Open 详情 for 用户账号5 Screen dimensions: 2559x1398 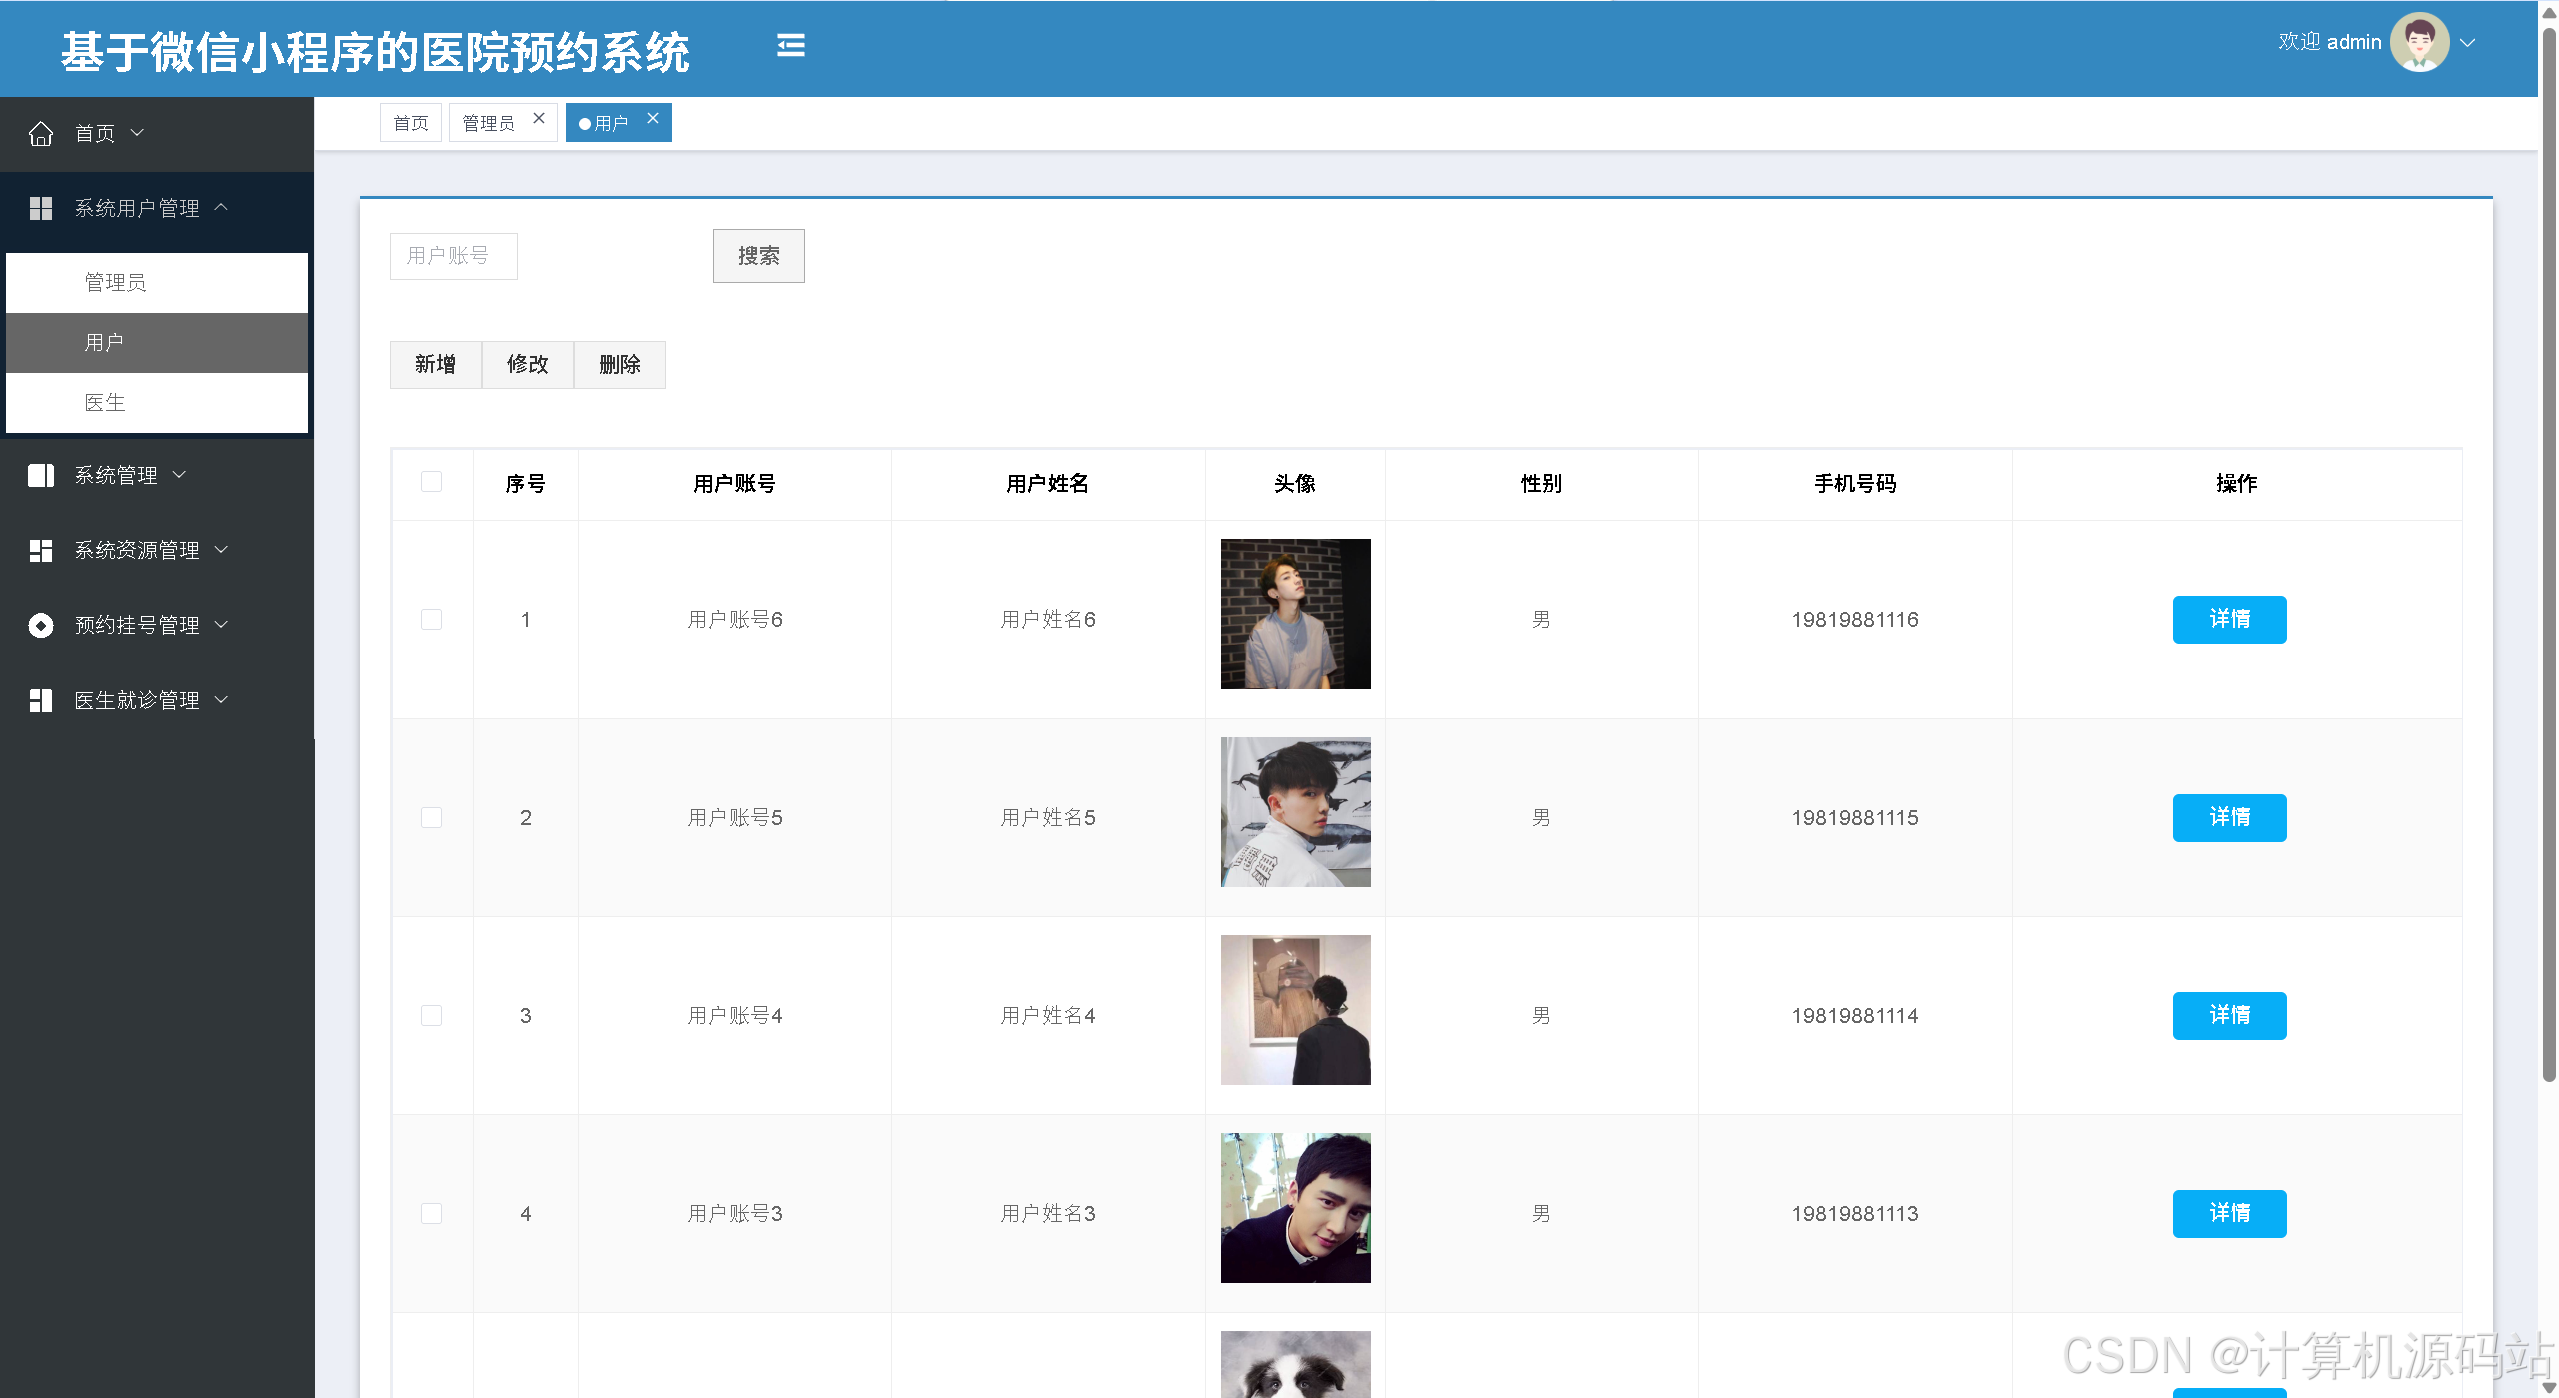(2228, 817)
